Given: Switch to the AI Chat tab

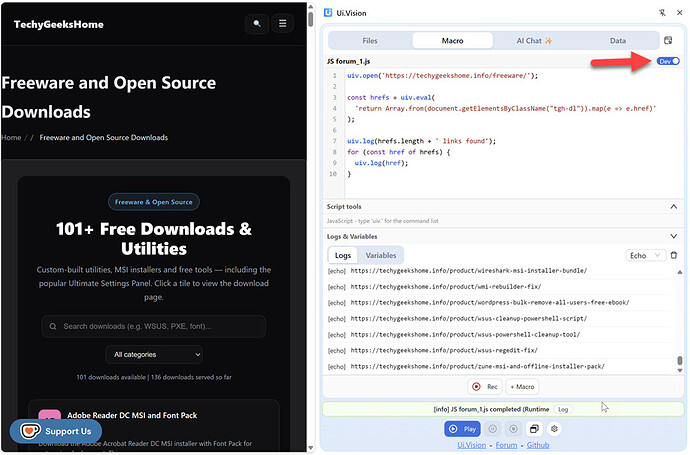Looking at the screenshot, I should tap(534, 40).
